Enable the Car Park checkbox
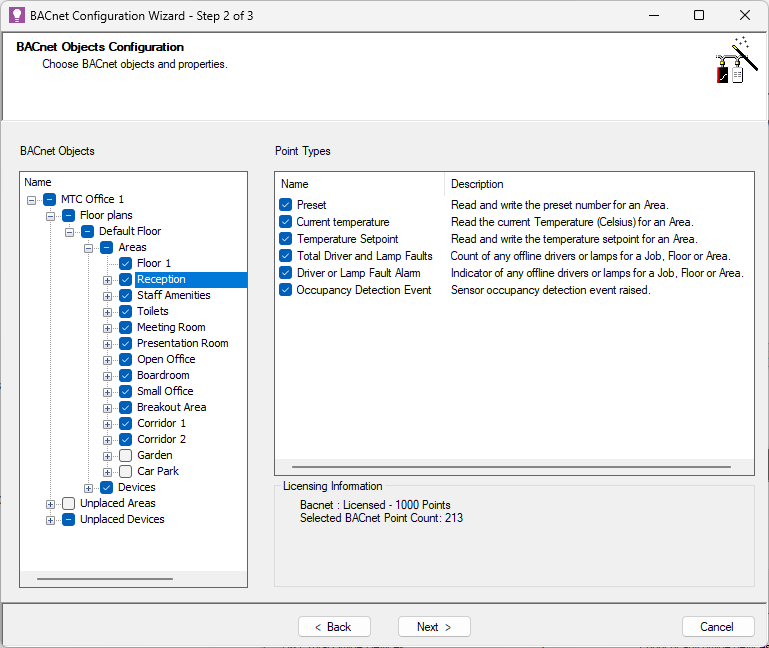Image resolution: width=769 pixels, height=648 pixels. point(126,471)
